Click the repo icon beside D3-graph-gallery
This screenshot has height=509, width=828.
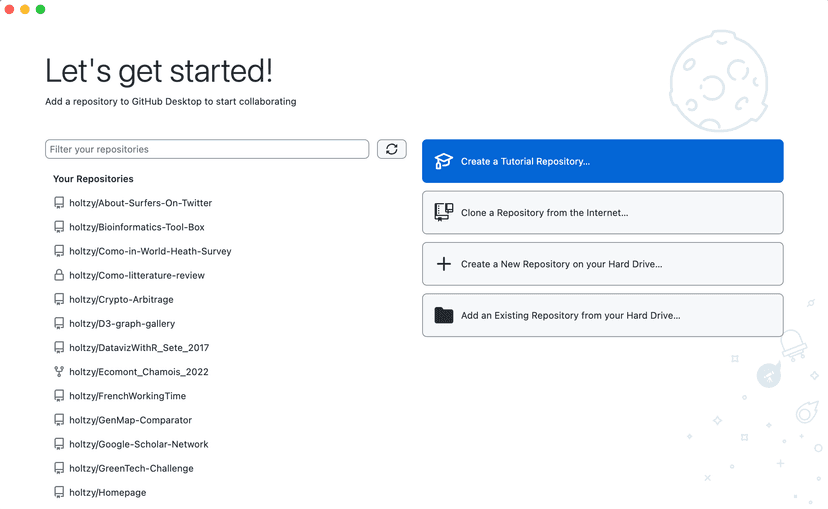[59, 324]
